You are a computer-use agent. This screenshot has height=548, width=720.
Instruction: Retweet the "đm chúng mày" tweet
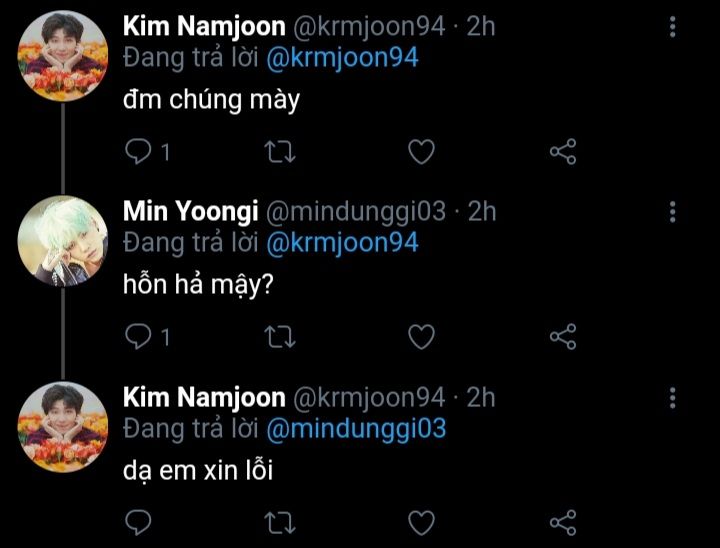(280, 152)
